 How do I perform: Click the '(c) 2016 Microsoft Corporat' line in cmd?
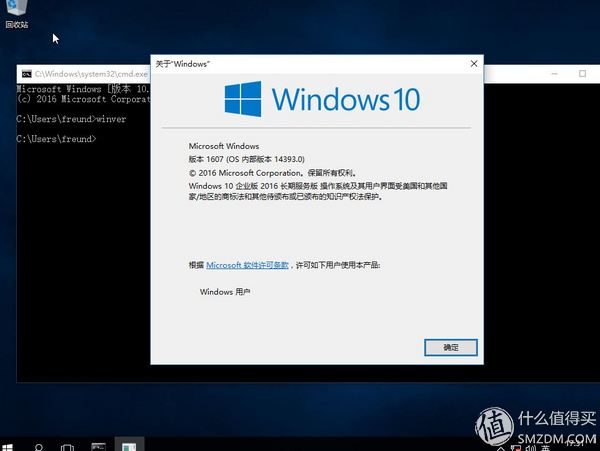(x=83, y=99)
